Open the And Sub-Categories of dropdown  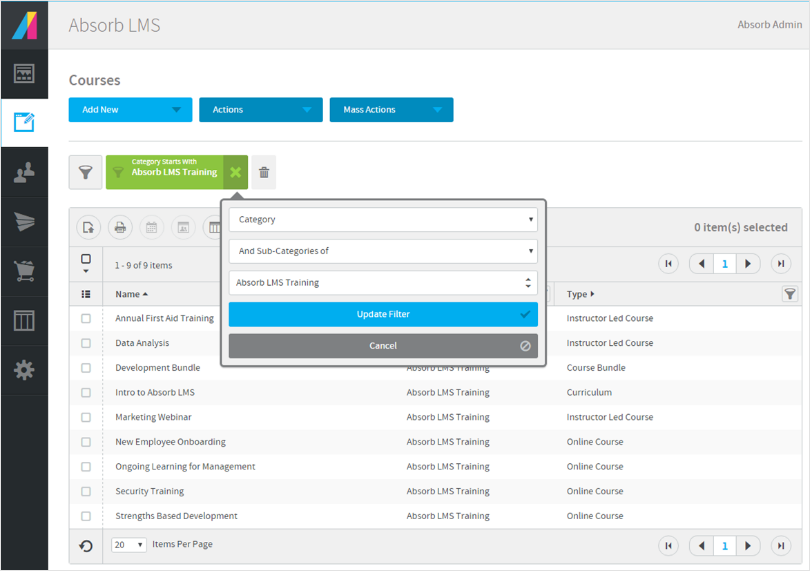tap(383, 251)
